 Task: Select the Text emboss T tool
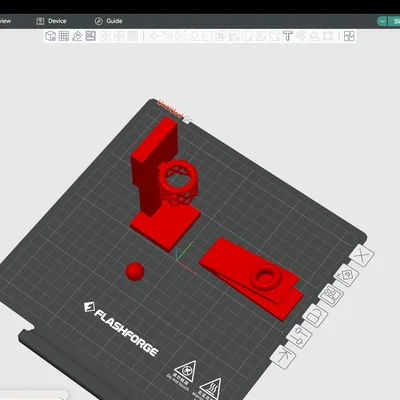point(287,36)
